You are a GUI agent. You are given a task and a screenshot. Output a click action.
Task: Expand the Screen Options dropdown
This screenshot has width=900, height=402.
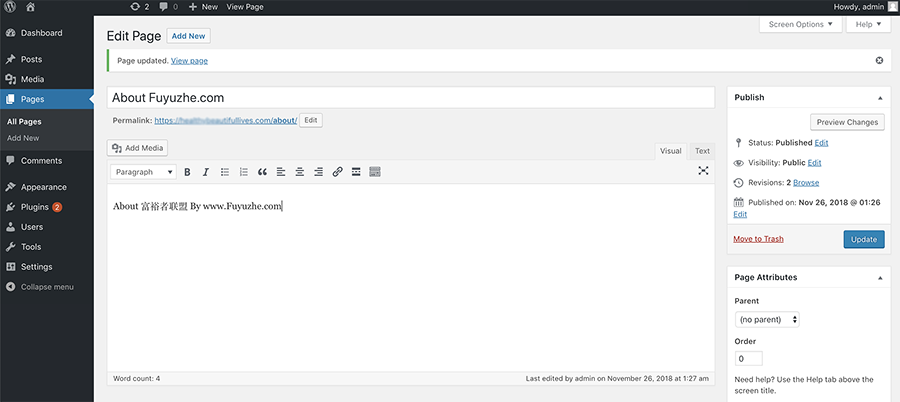point(801,24)
